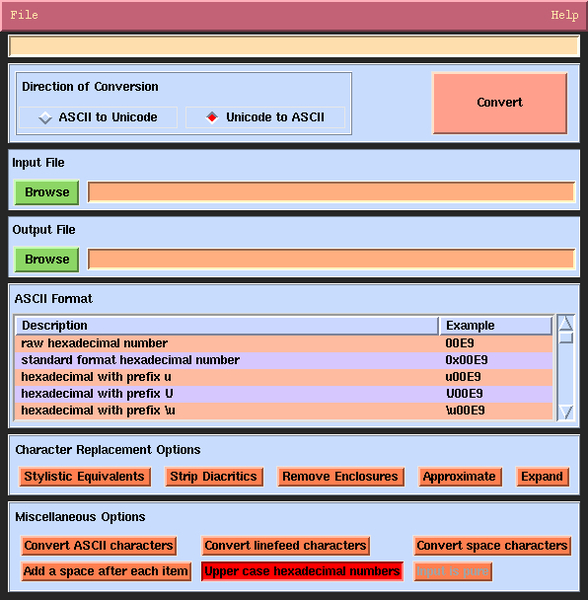Click the top message entry field
Image resolution: width=588 pixels, height=600 pixels.
point(294,46)
